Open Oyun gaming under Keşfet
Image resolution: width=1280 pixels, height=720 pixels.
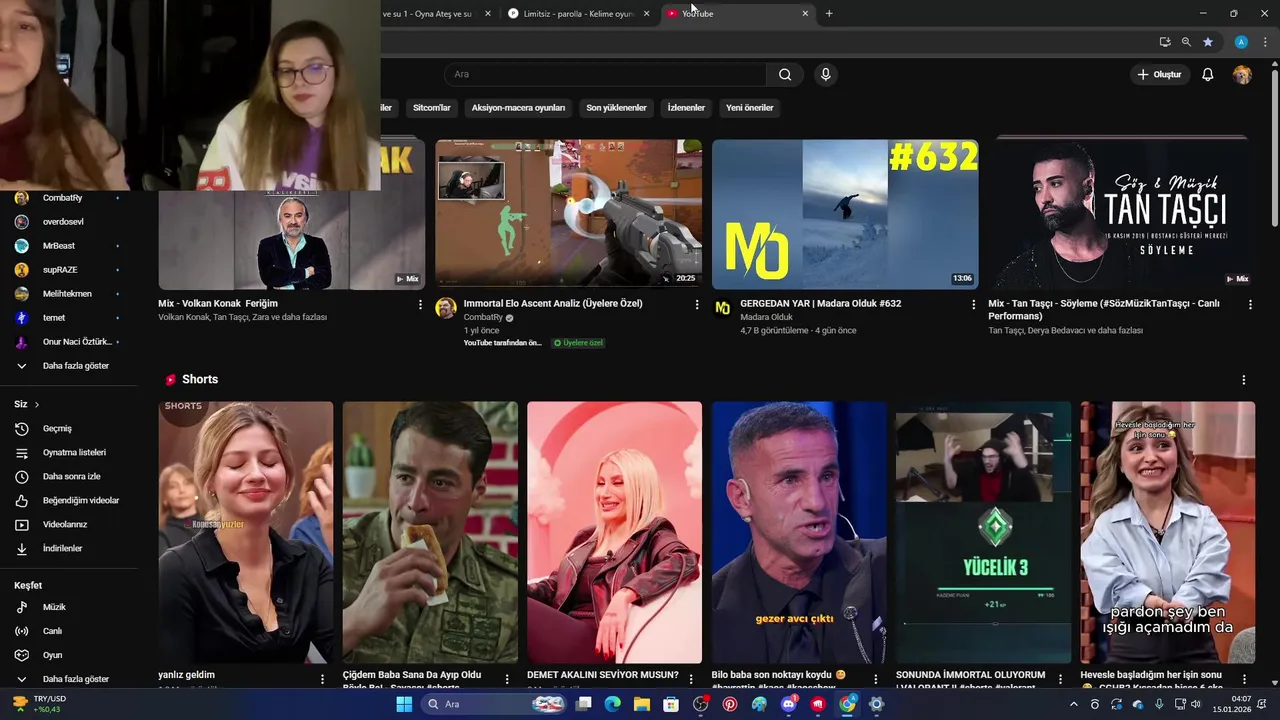[x=68, y=655]
